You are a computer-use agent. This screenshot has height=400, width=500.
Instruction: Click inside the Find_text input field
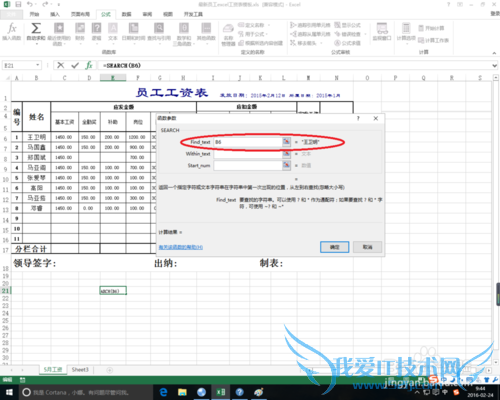point(248,142)
